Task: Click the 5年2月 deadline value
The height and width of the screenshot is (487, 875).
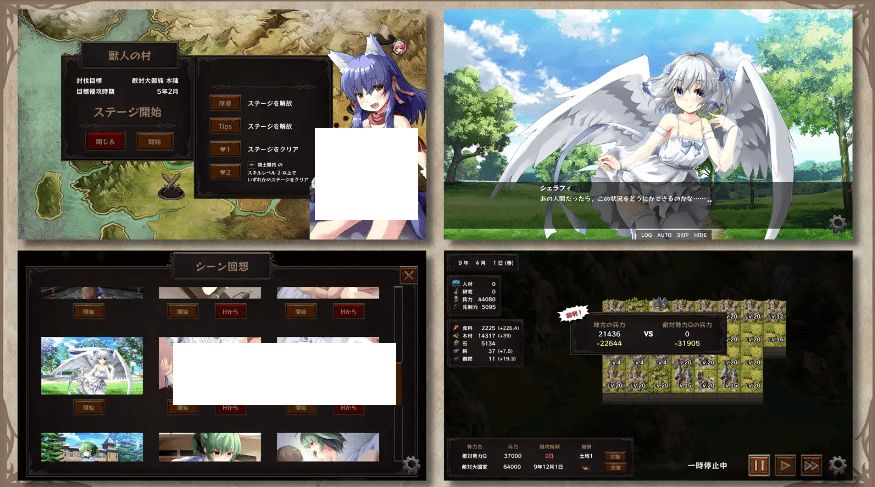Action: coord(167,91)
